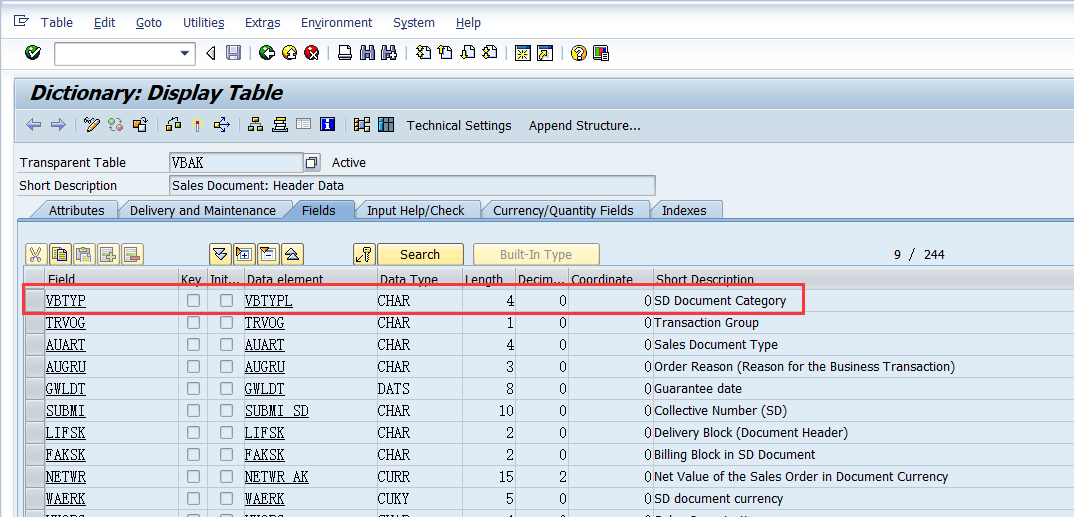Screen dimensions: 1074x517
Task: Toggle Initial Values checkbox for AUGRU row
Action: pos(226,366)
